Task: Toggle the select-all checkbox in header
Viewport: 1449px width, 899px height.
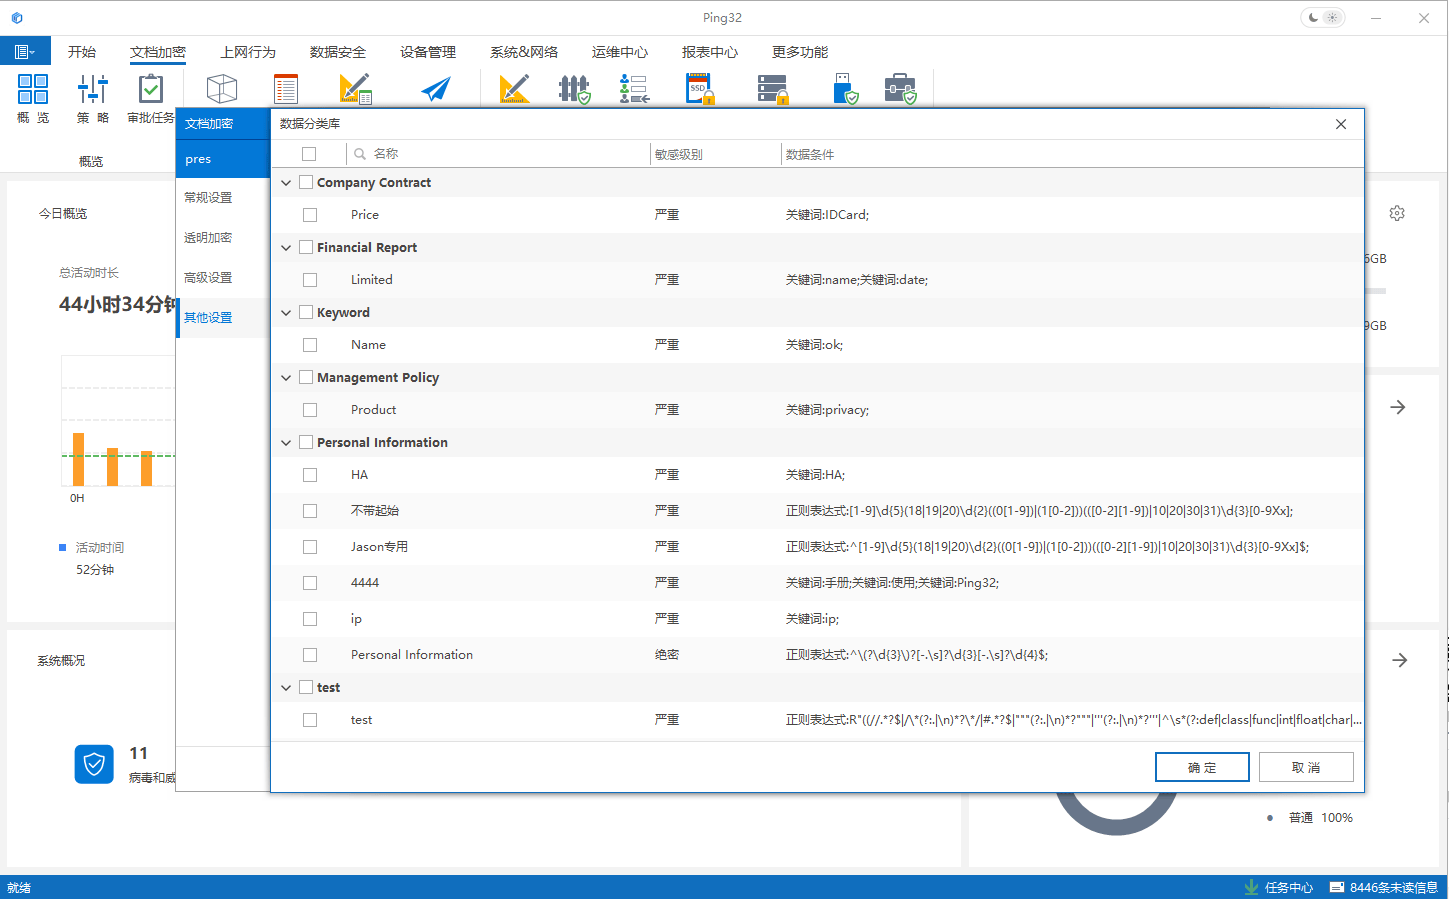Action: point(309,154)
